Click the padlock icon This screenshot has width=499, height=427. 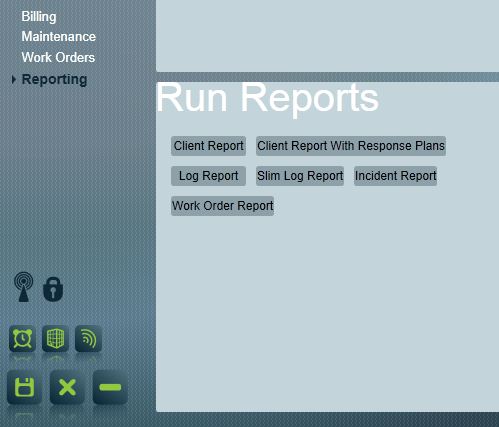(x=53, y=289)
